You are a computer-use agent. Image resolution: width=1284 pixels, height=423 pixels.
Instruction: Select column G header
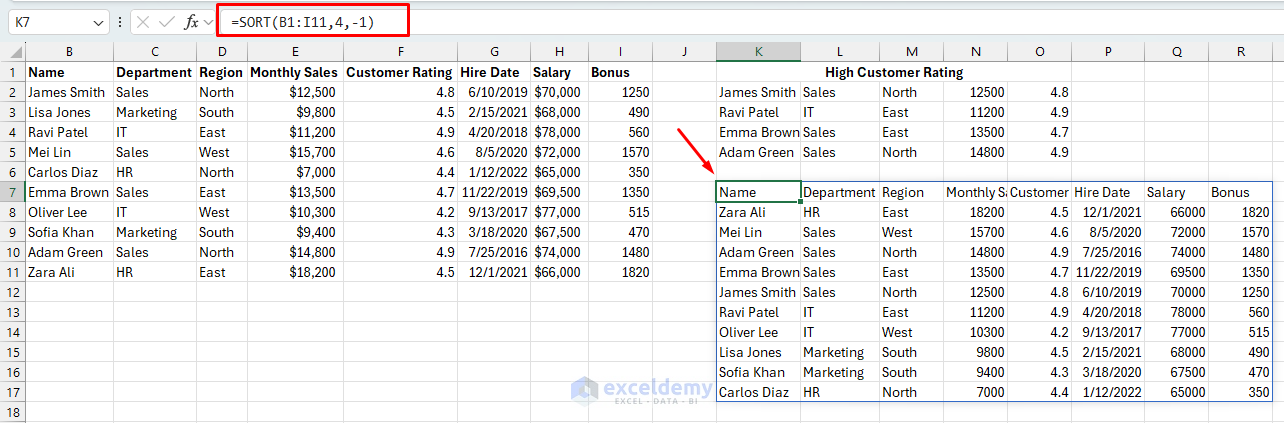[x=494, y=52]
